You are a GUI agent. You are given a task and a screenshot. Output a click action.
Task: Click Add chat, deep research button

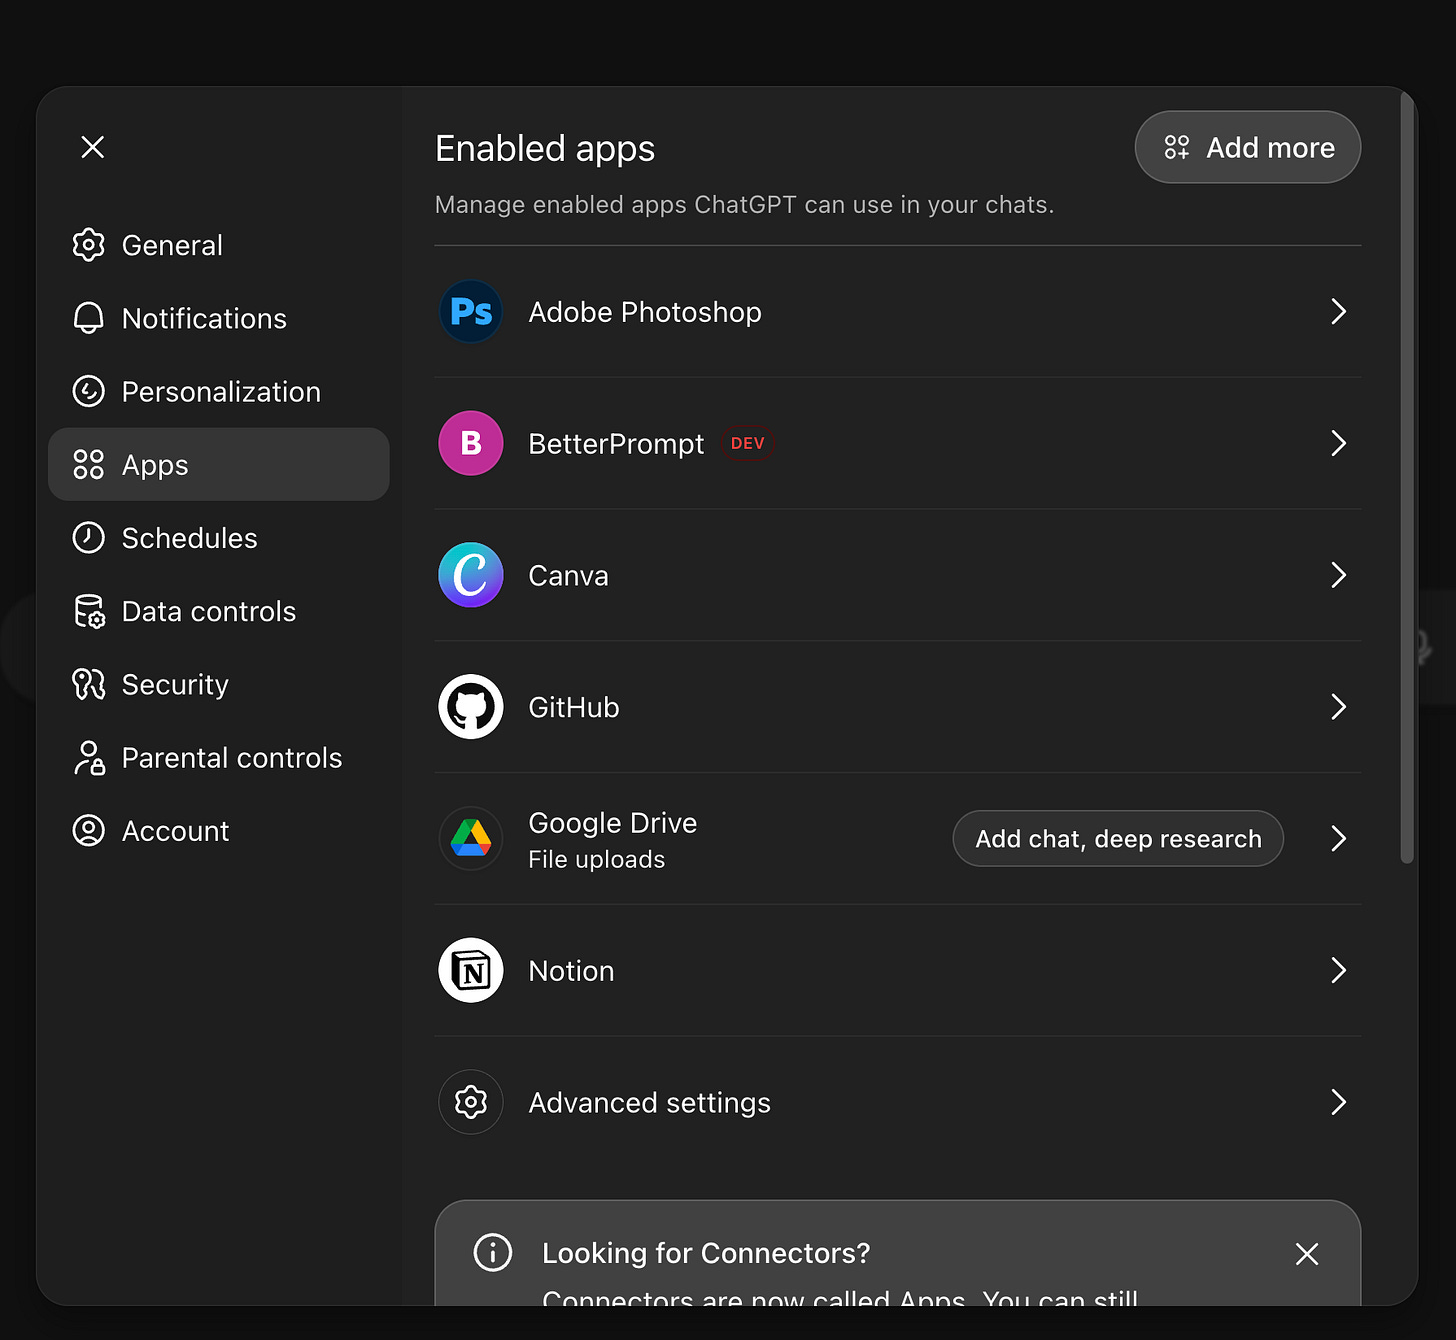pos(1118,838)
